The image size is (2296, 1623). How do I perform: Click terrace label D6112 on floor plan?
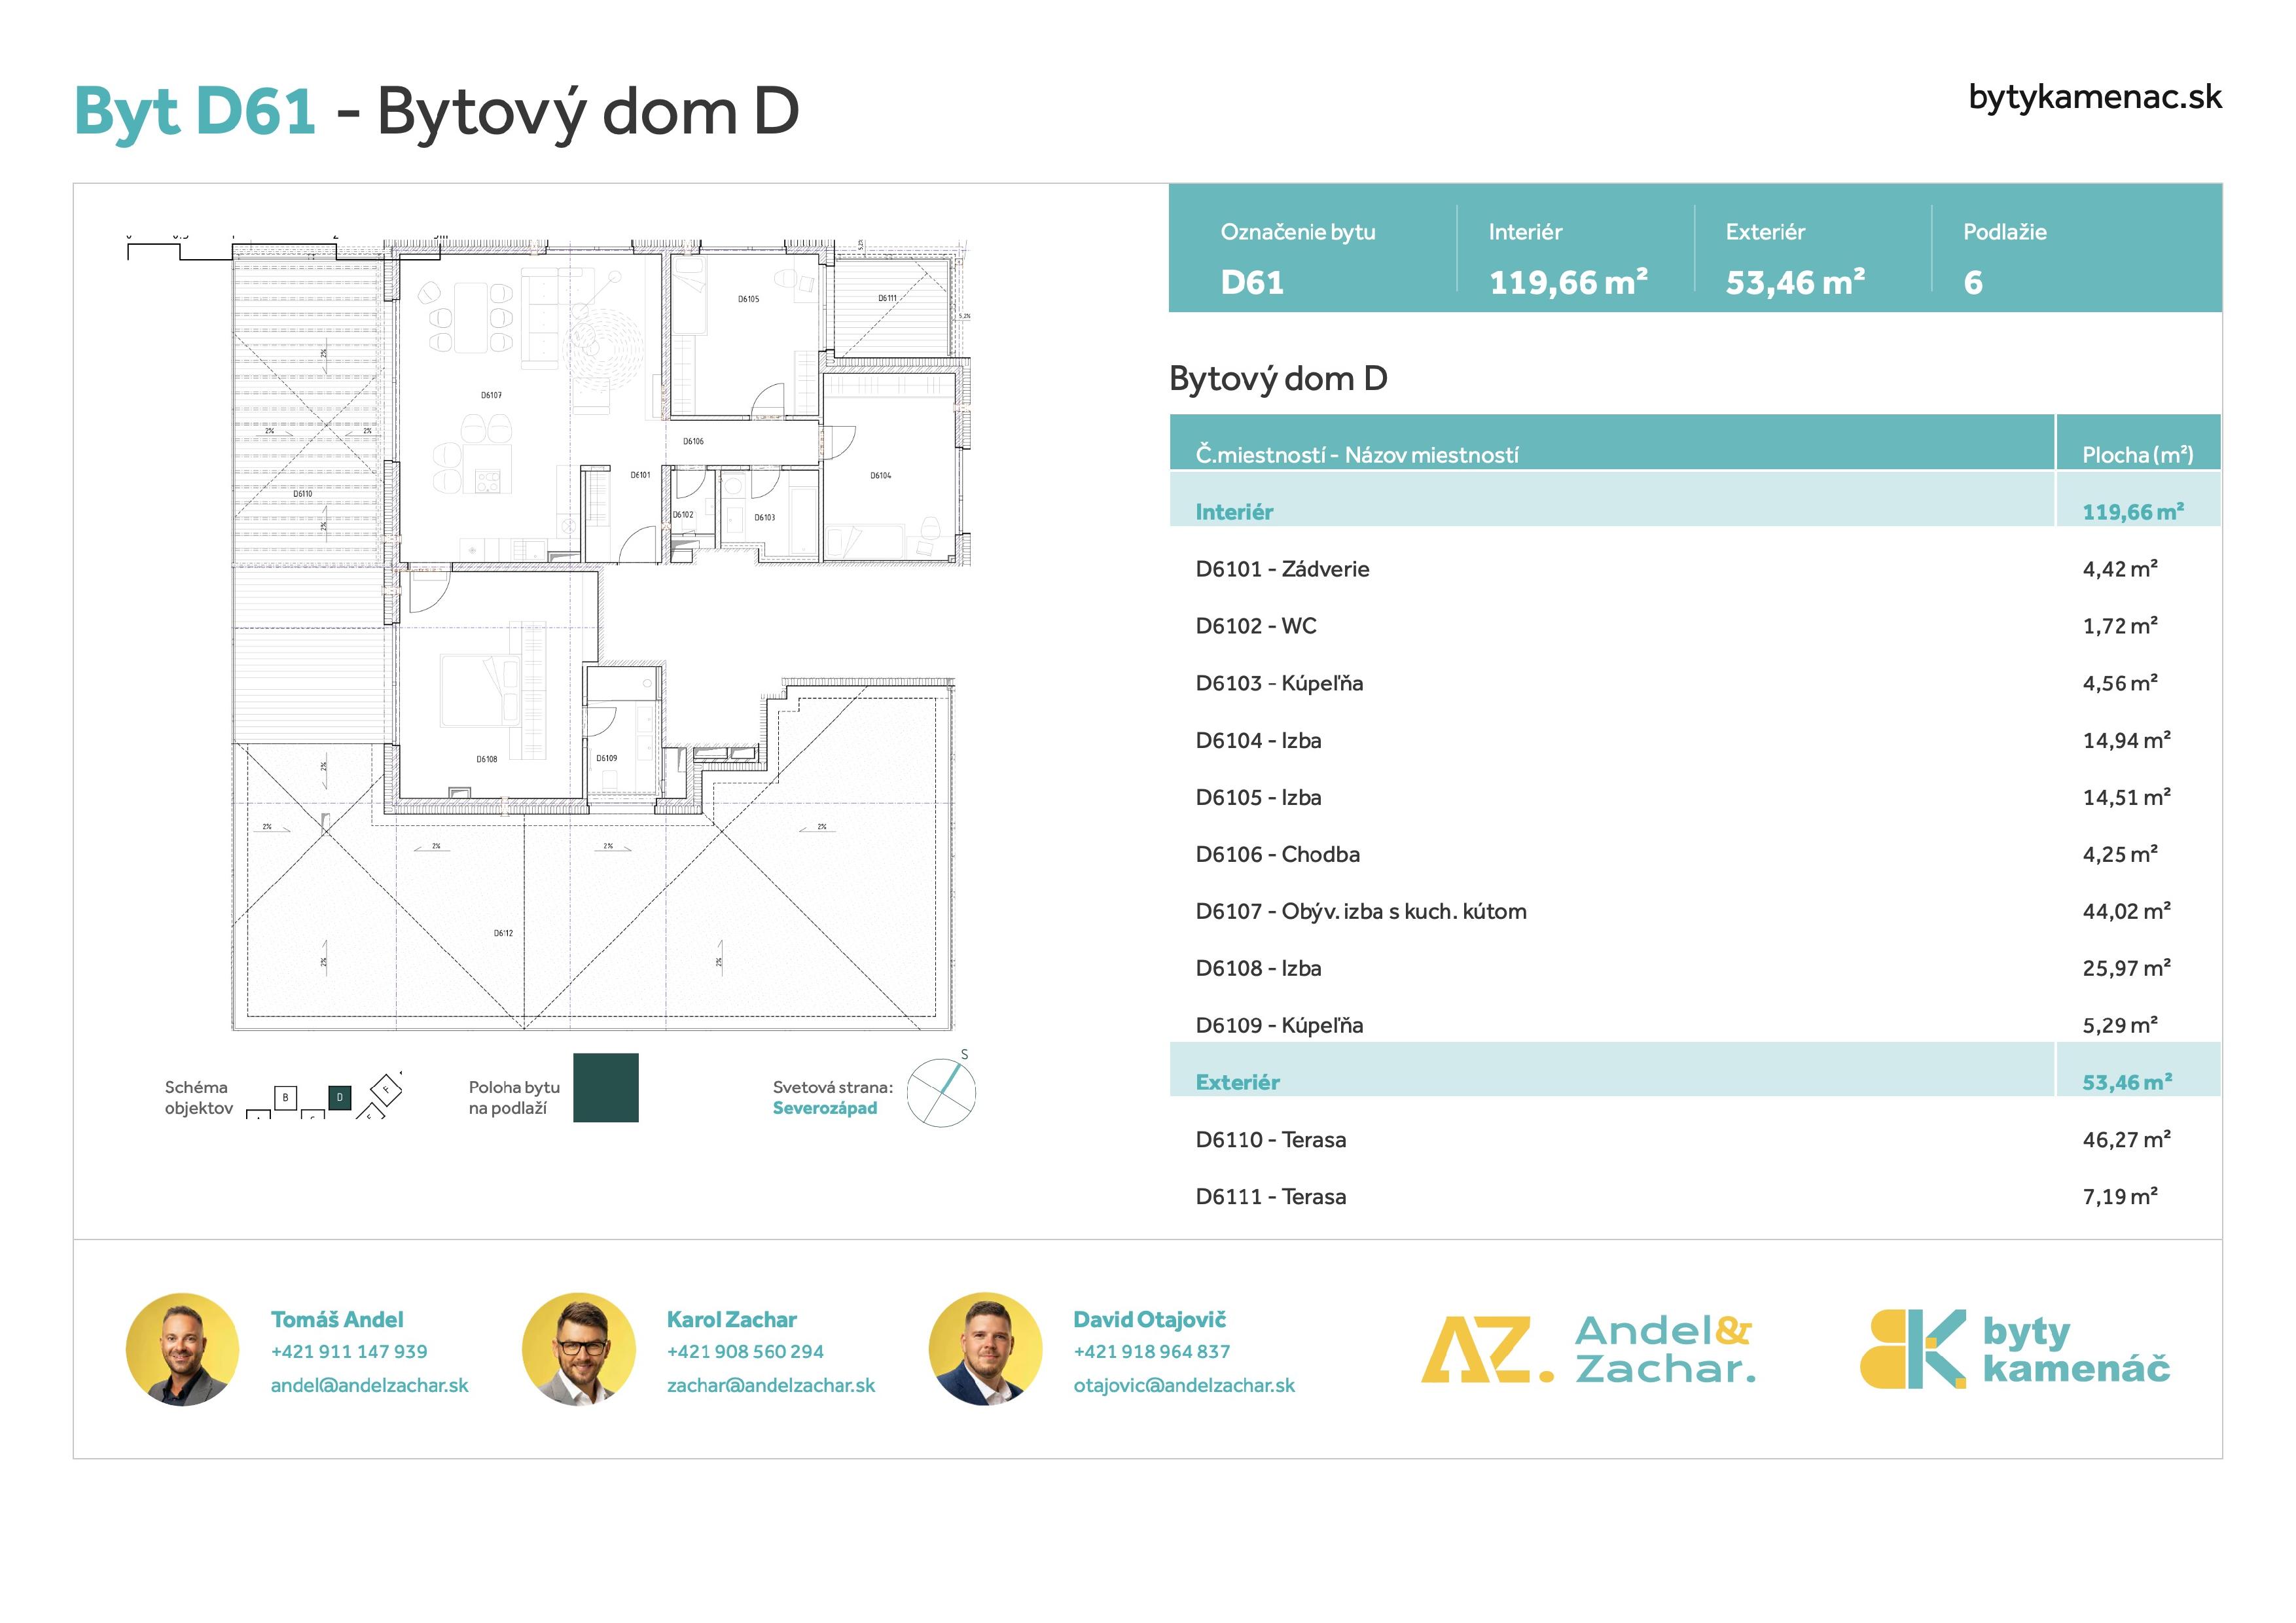pyautogui.click(x=503, y=933)
